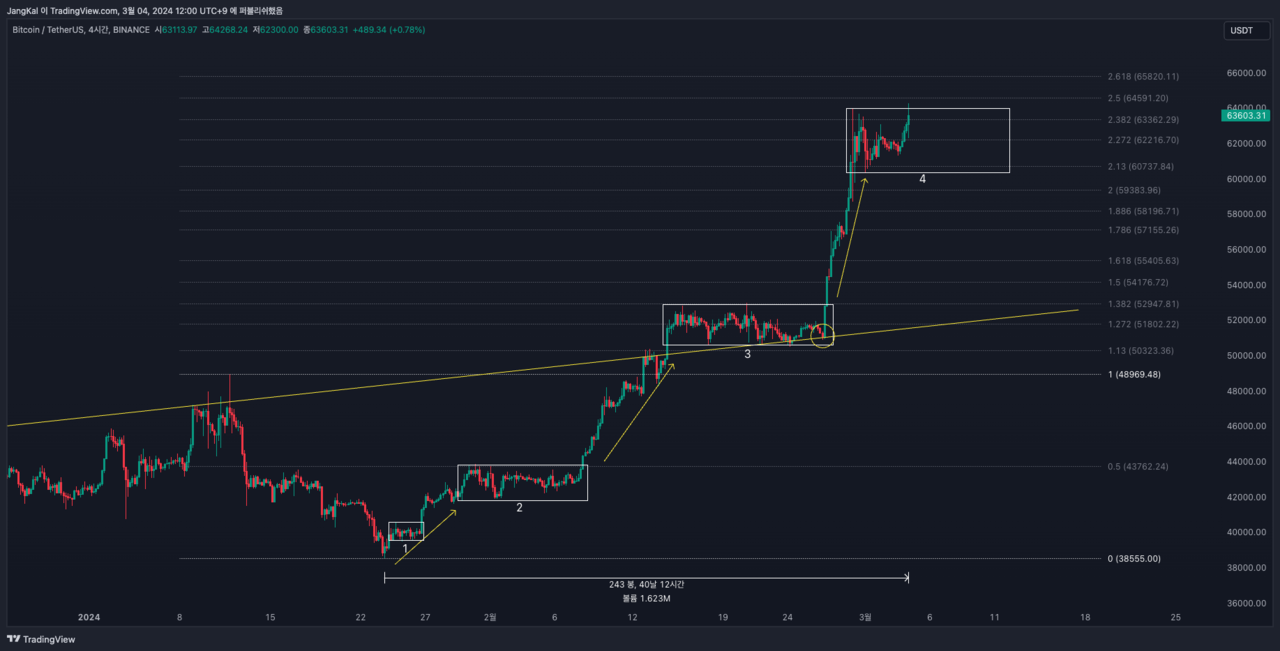The height and width of the screenshot is (651, 1280).
Task: Click the yellow circle marker on the trendline
Action: [x=823, y=337]
